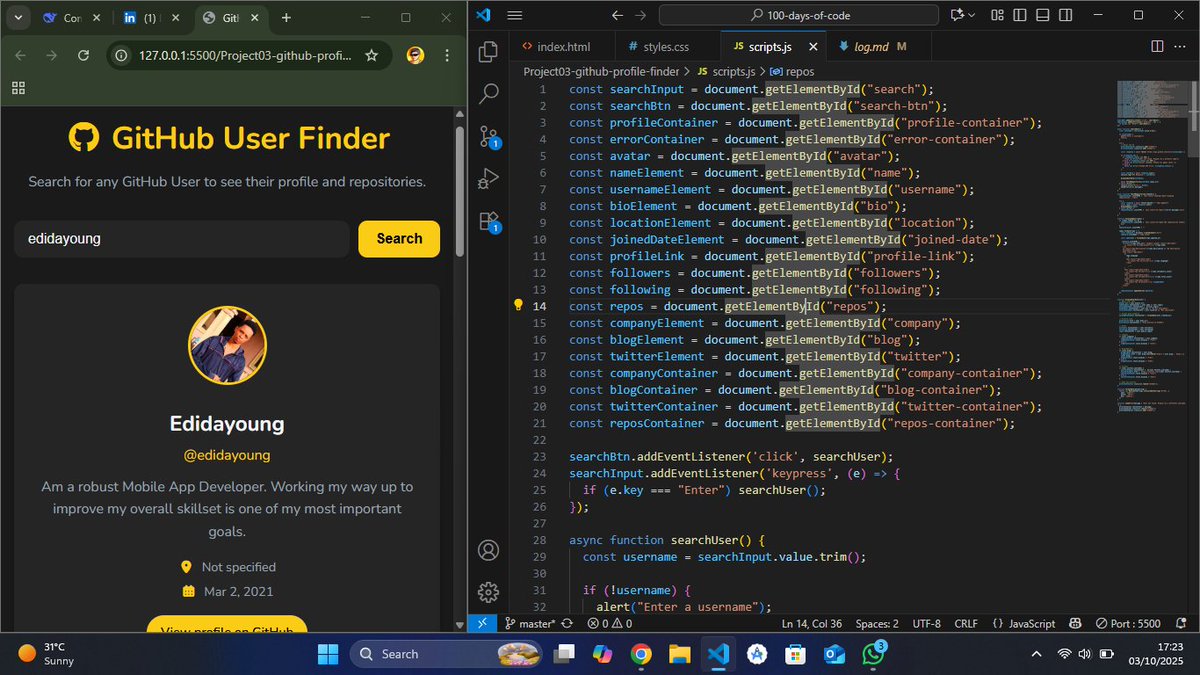Screen dimensions: 1200x675
Task: Open the Source Control view
Action: [x=489, y=137]
